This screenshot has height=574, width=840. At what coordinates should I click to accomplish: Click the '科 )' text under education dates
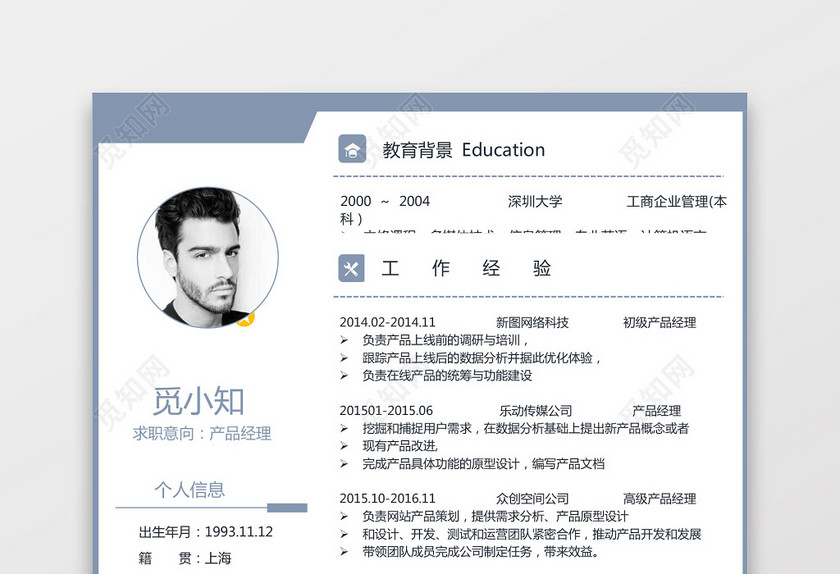pos(351,219)
